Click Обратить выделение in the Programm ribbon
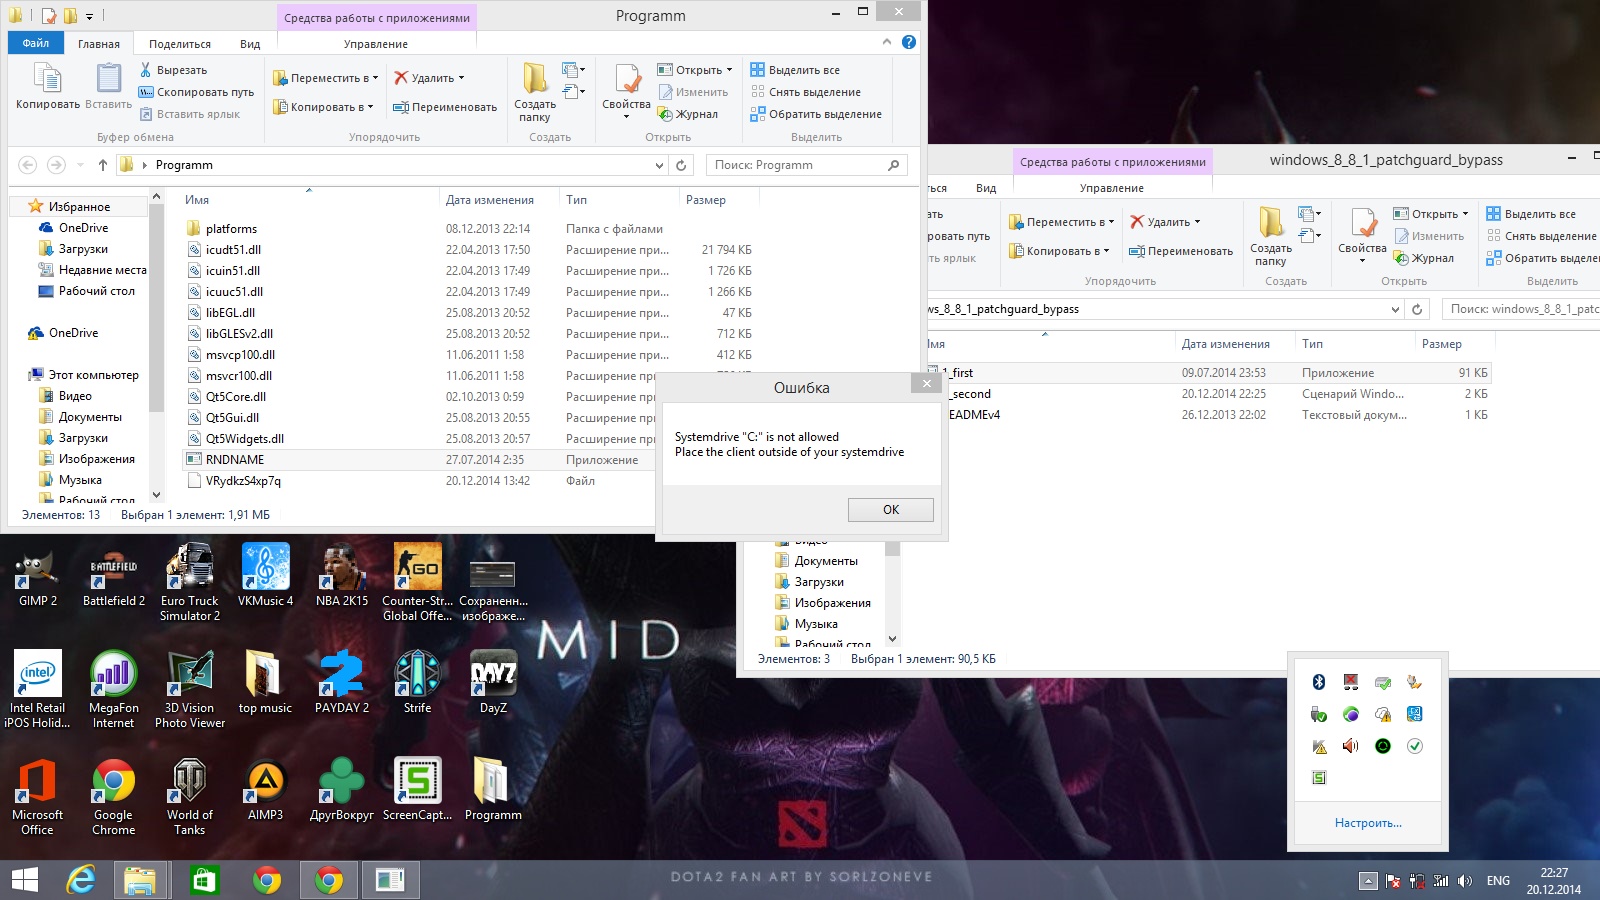 click(817, 114)
